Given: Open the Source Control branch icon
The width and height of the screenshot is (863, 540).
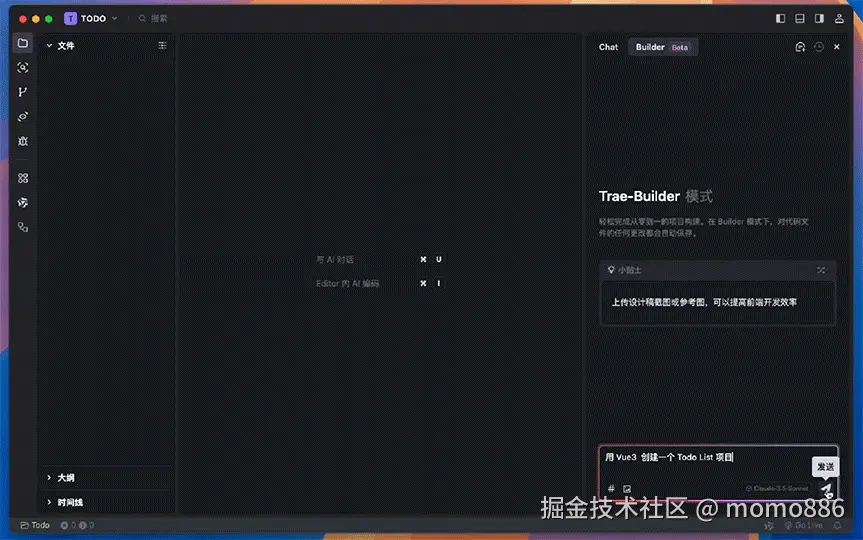Looking at the screenshot, I should (x=23, y=92).
